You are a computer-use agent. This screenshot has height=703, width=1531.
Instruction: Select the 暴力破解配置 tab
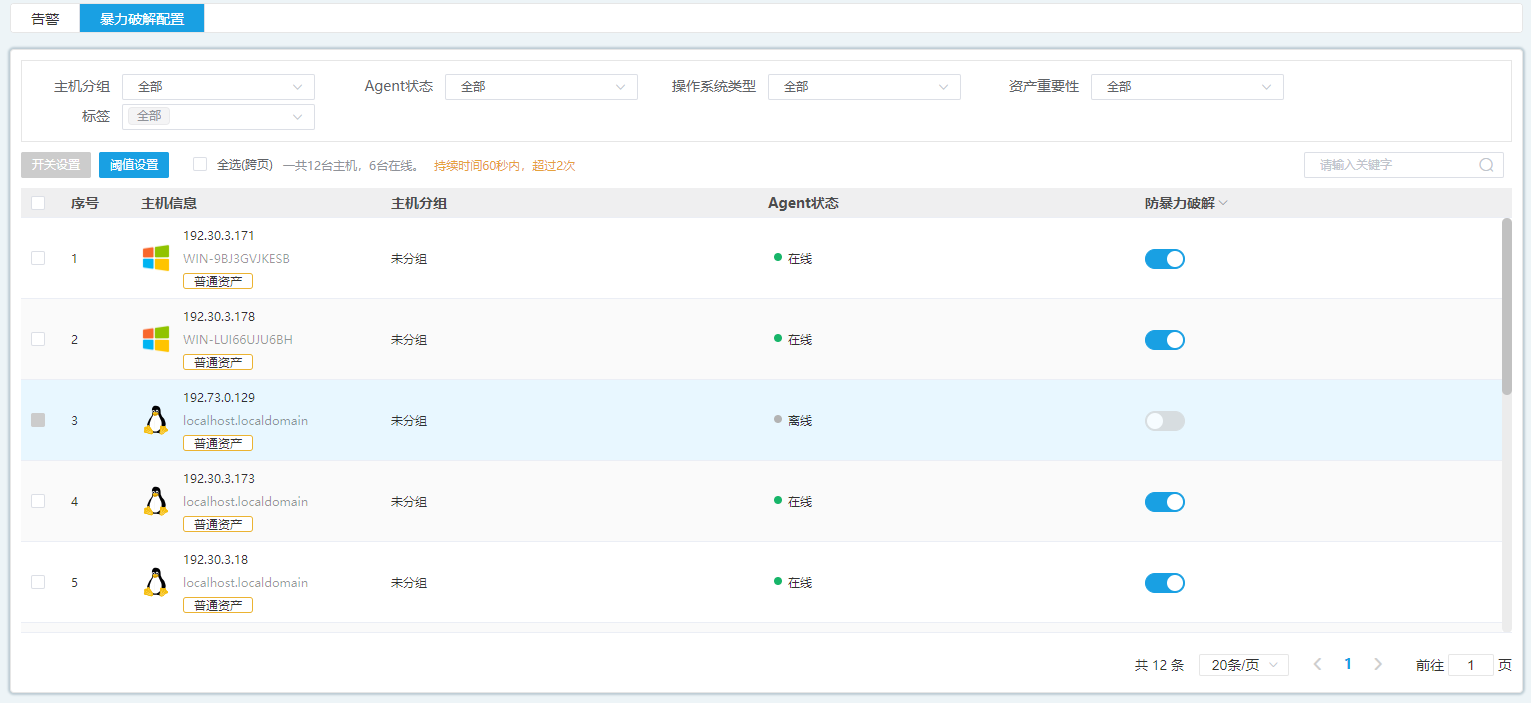pos(142,19)
